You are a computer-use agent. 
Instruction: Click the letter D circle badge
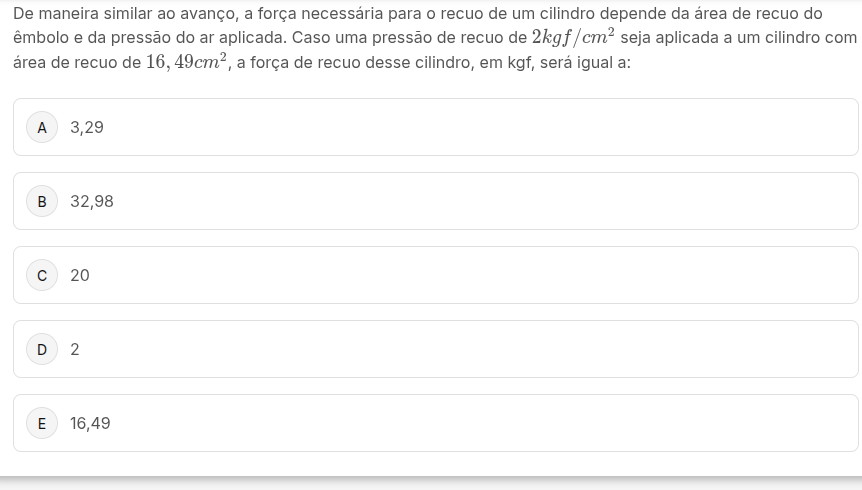(42, 350)
